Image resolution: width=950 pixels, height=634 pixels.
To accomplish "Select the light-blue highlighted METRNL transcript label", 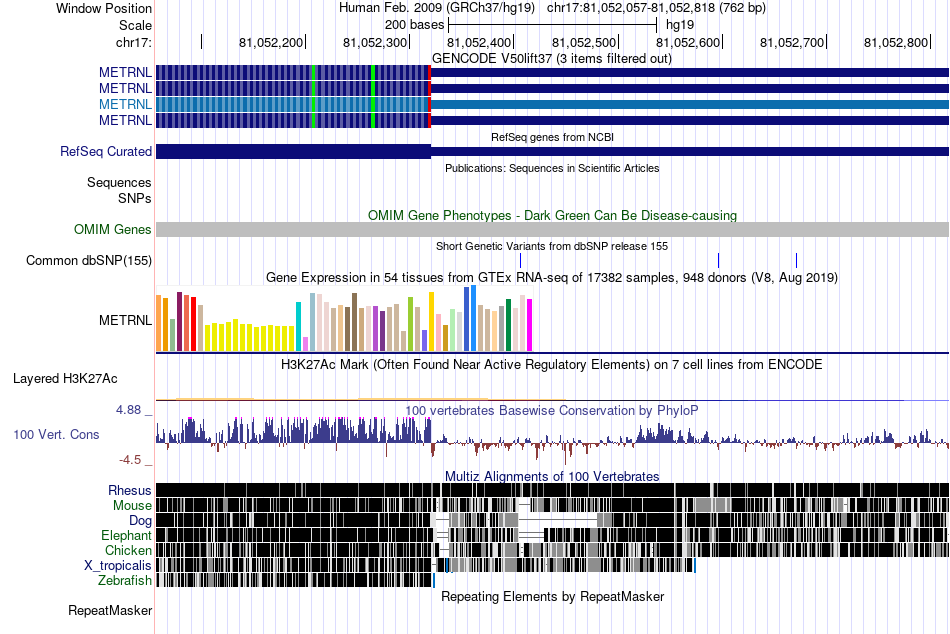I will point(125,104).
